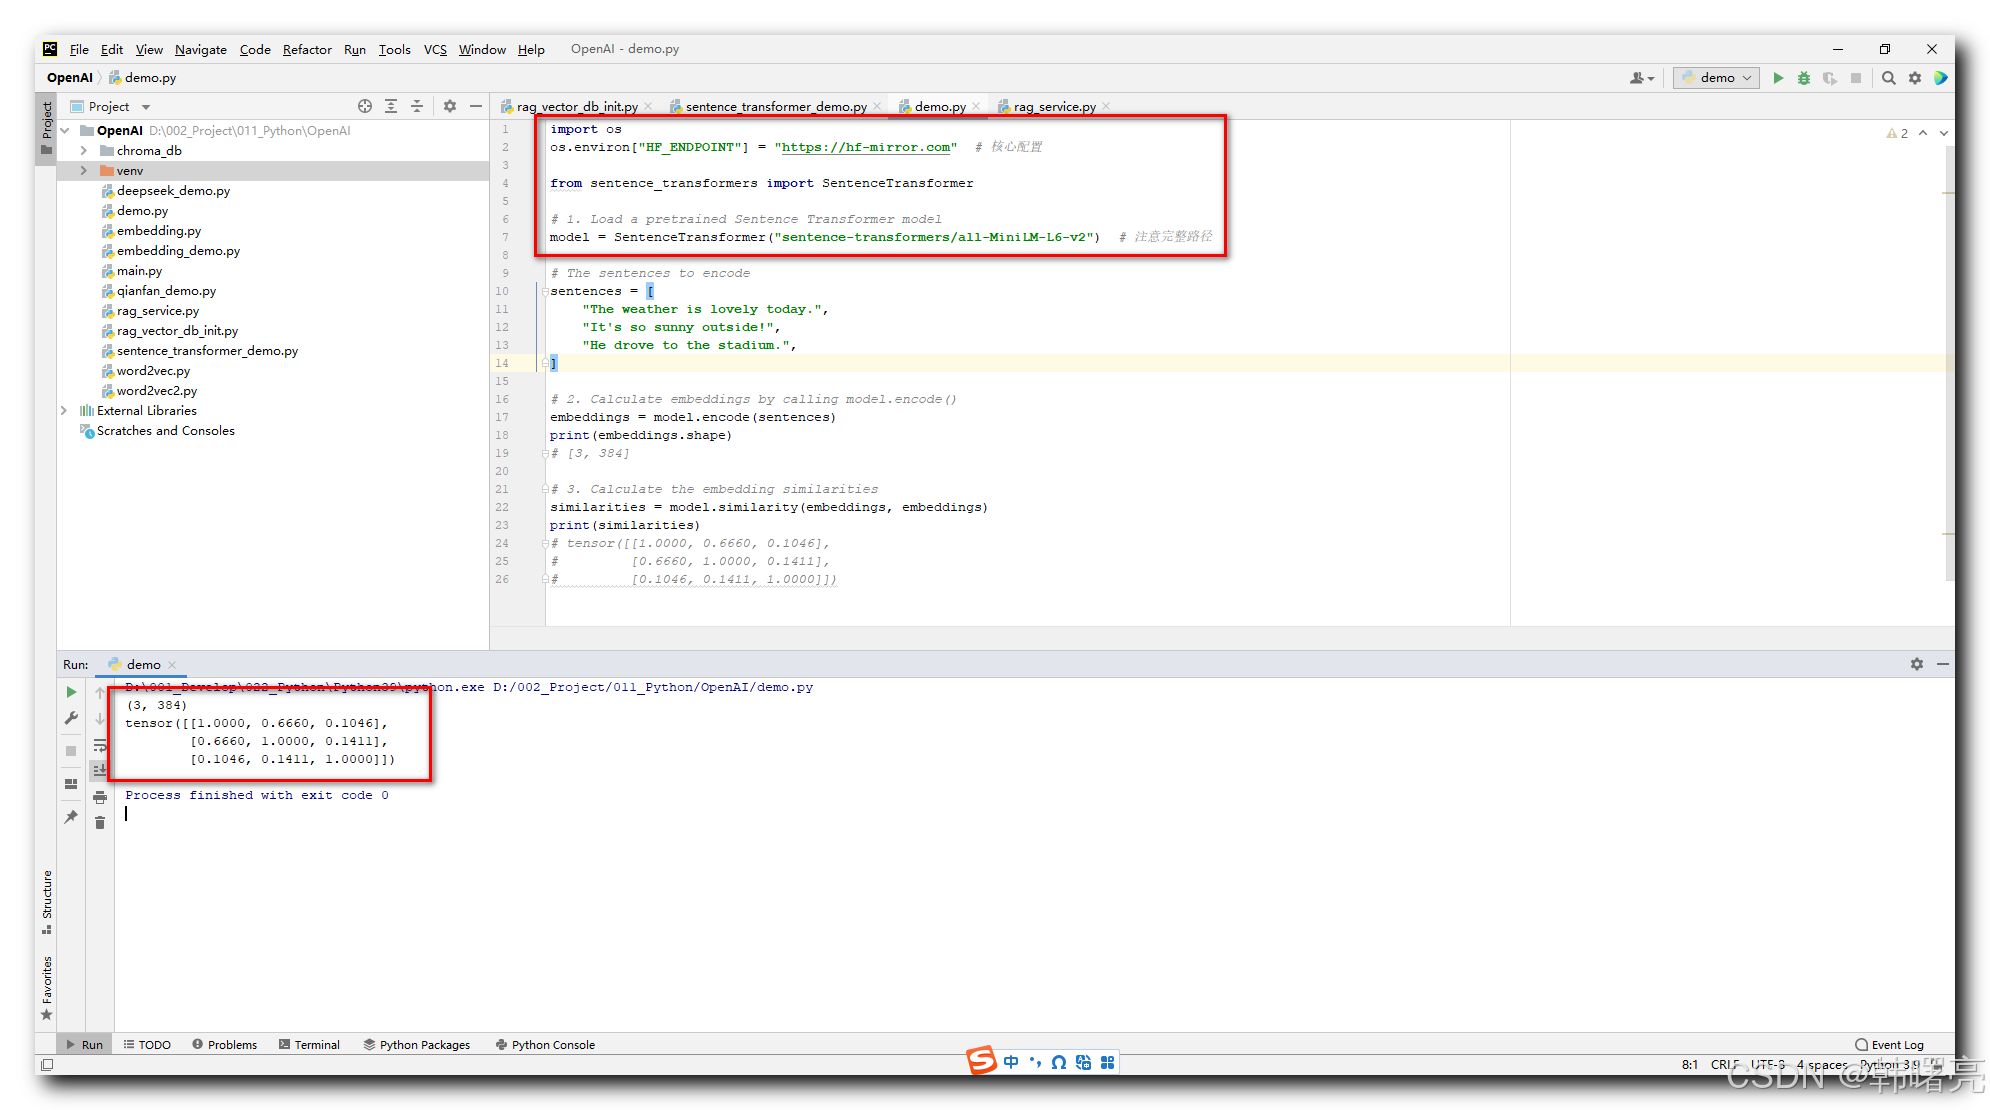
Task: Expand External Libraries node
Action: (64, 411)
